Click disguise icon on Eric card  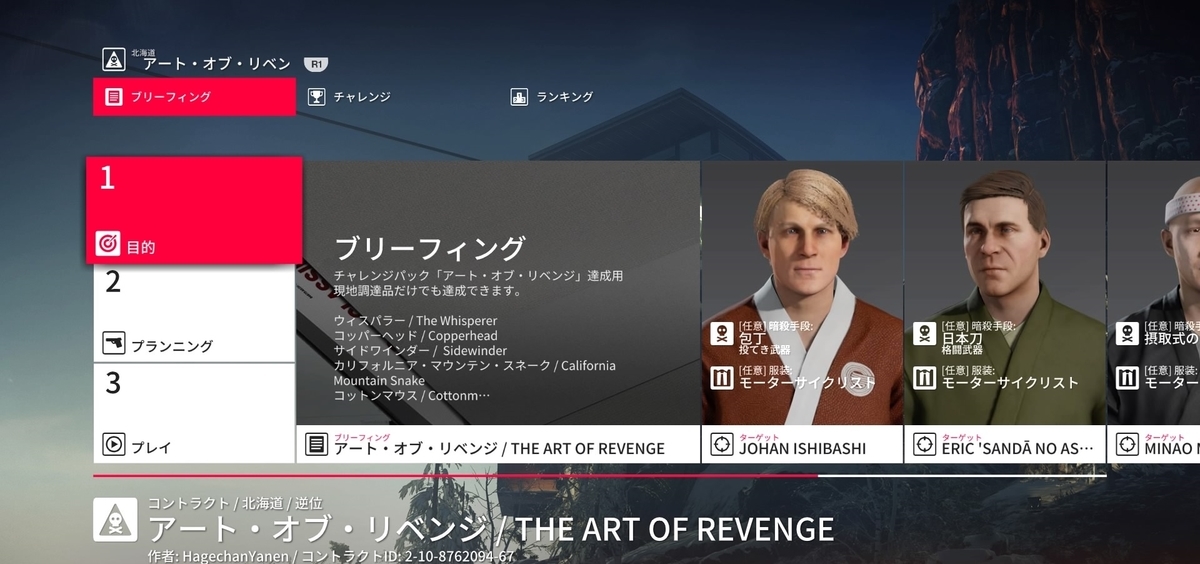[x=924, y=377]
